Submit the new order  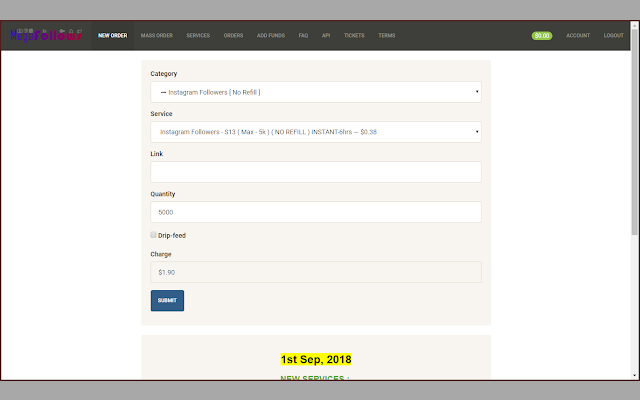tap(167, 300)
